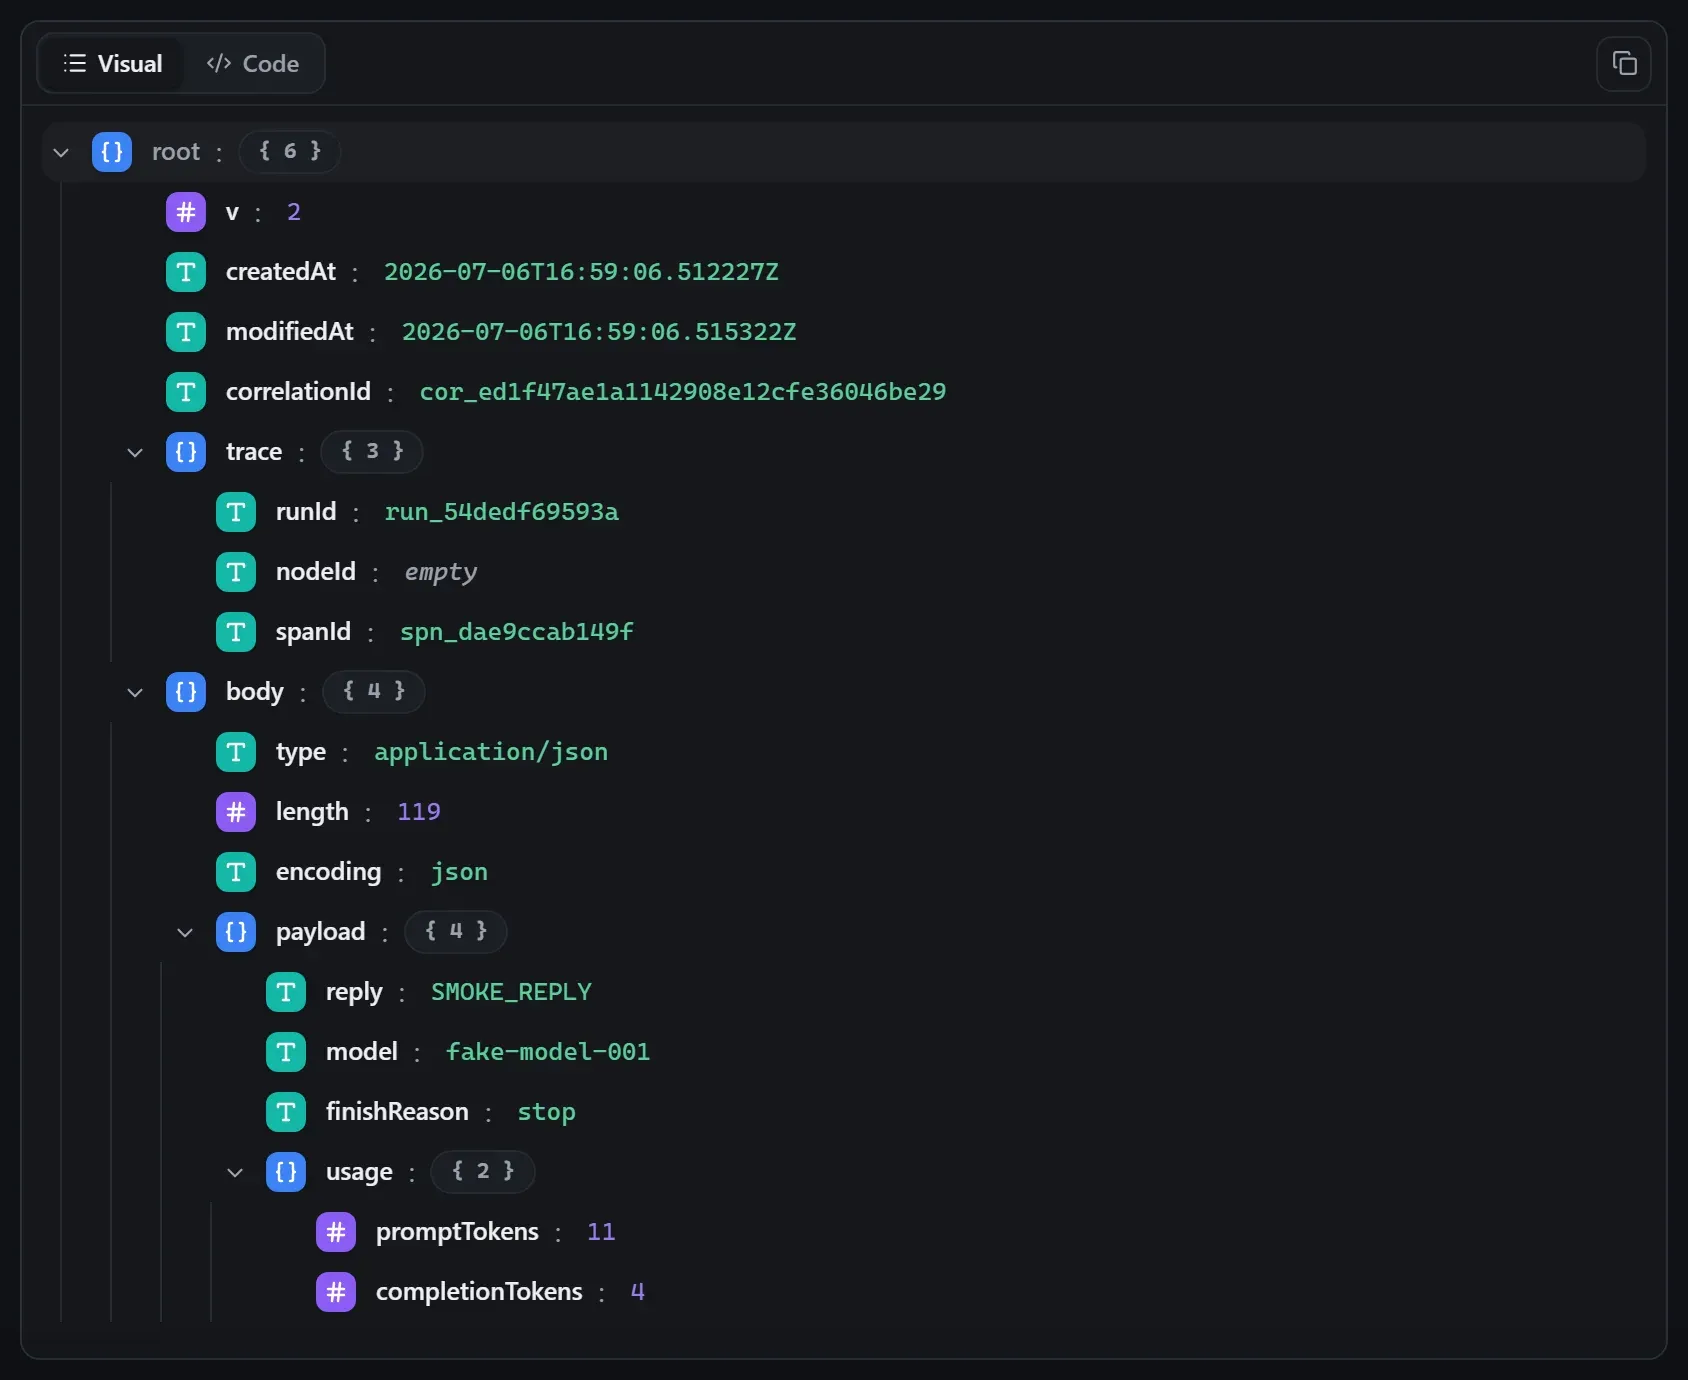Switch to the Visual tab
The width and height of the screenshot is (1688, 1380).
[112, 64]
